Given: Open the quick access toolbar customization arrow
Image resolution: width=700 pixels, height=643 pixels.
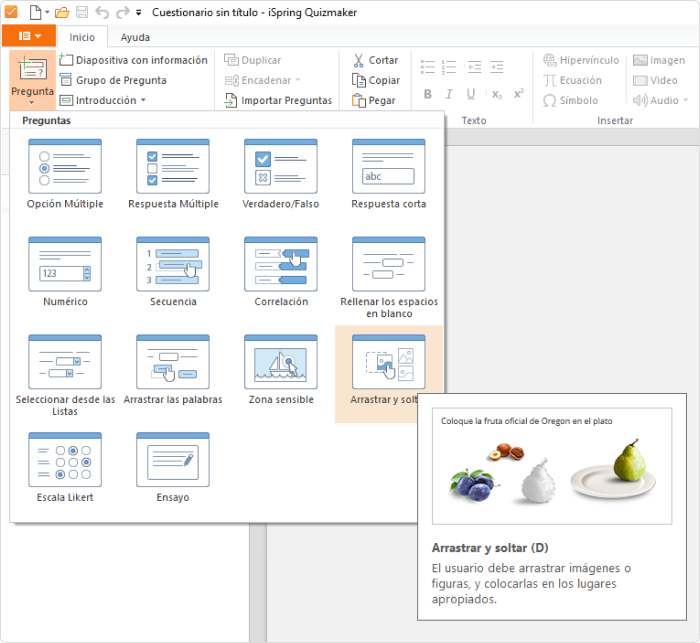Looking at the screenshot, I should (x=139, y=13).
